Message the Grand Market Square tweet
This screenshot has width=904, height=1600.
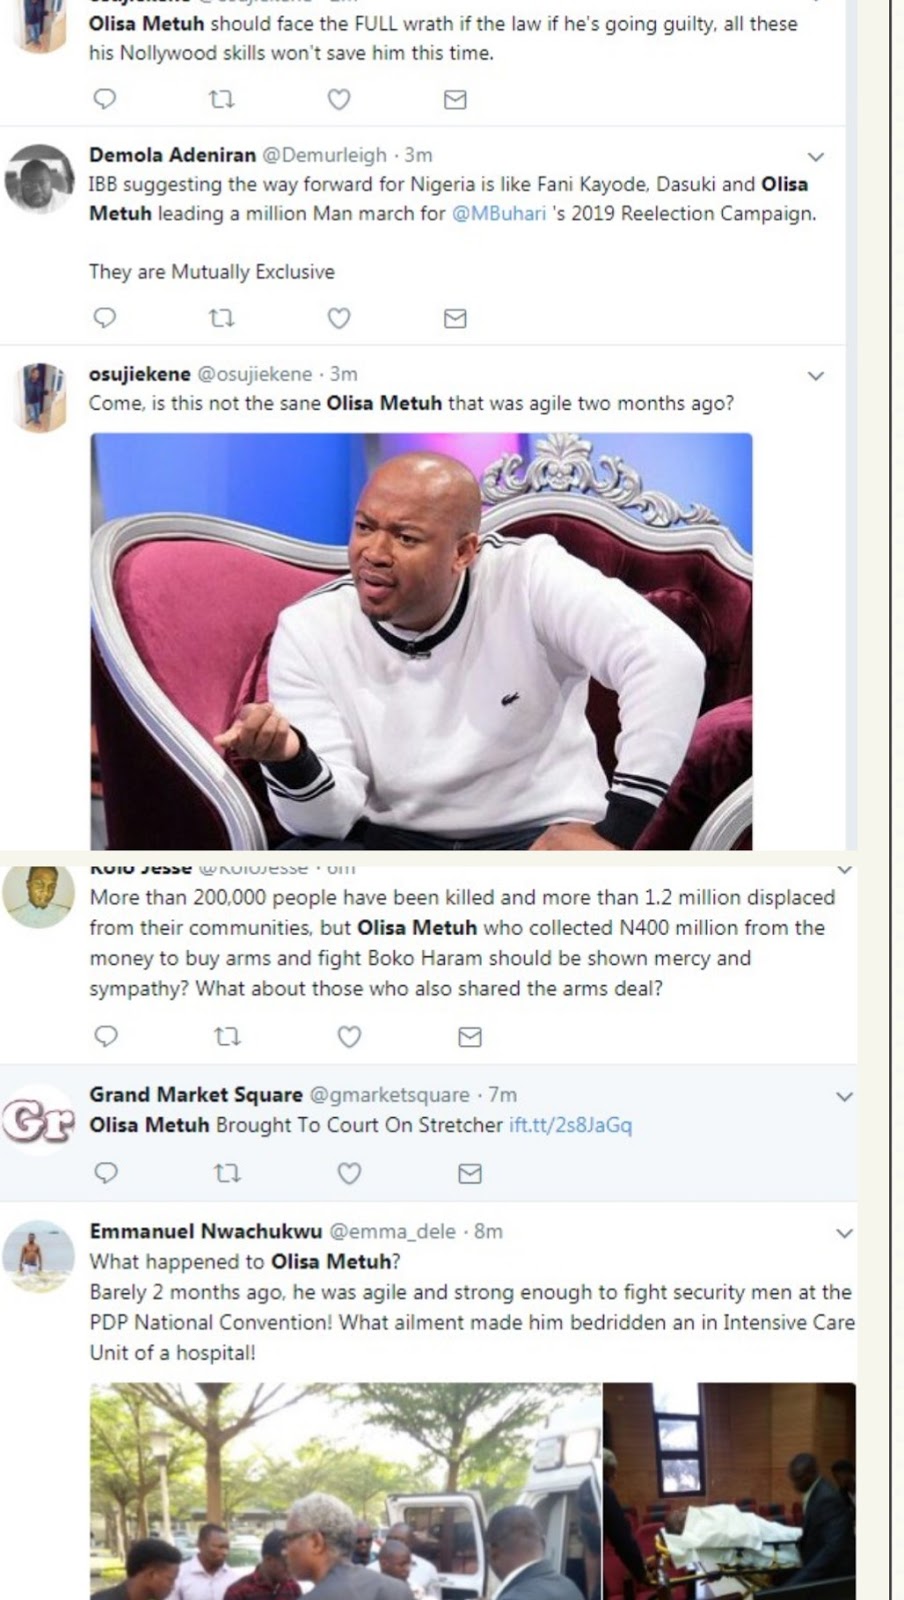coord(469,1173)
